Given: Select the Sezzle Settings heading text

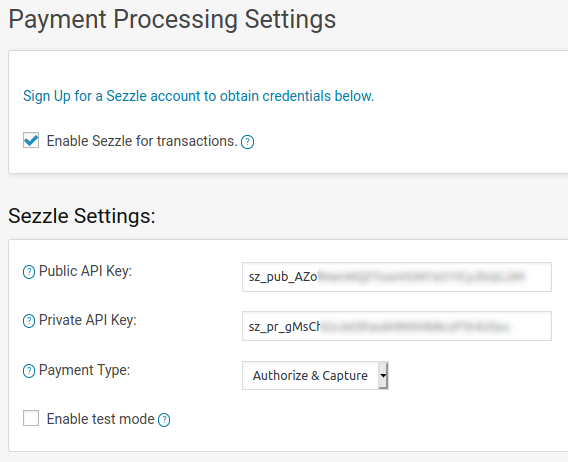Looking at the screenshot, I should coord(82,216).
